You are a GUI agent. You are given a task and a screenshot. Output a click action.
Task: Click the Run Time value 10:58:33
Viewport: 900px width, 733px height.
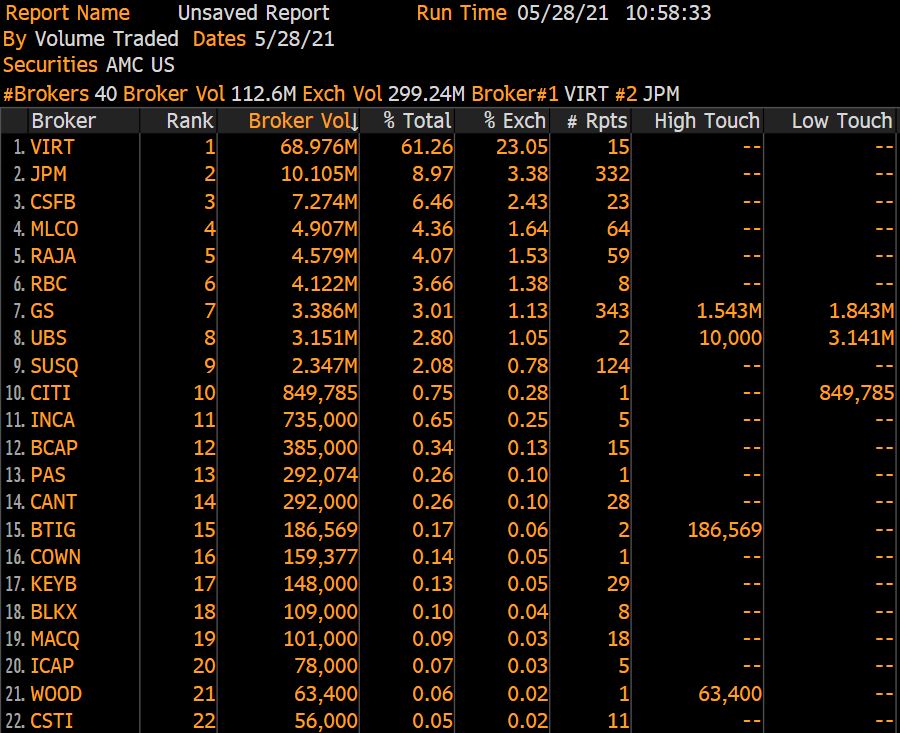click(668, 13)
